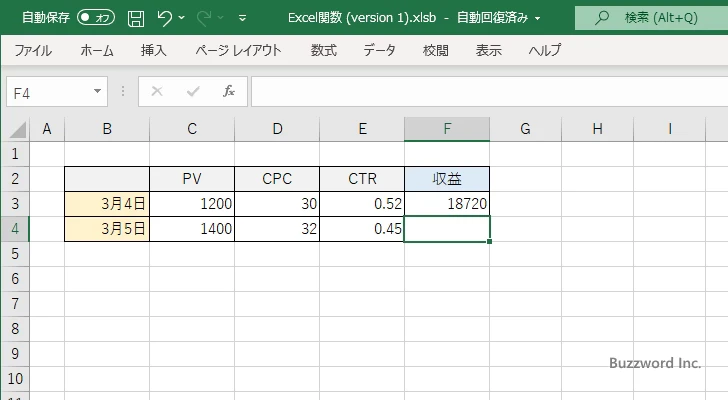
Task: Click the cell containing 18720
Action: pos(447,204)
